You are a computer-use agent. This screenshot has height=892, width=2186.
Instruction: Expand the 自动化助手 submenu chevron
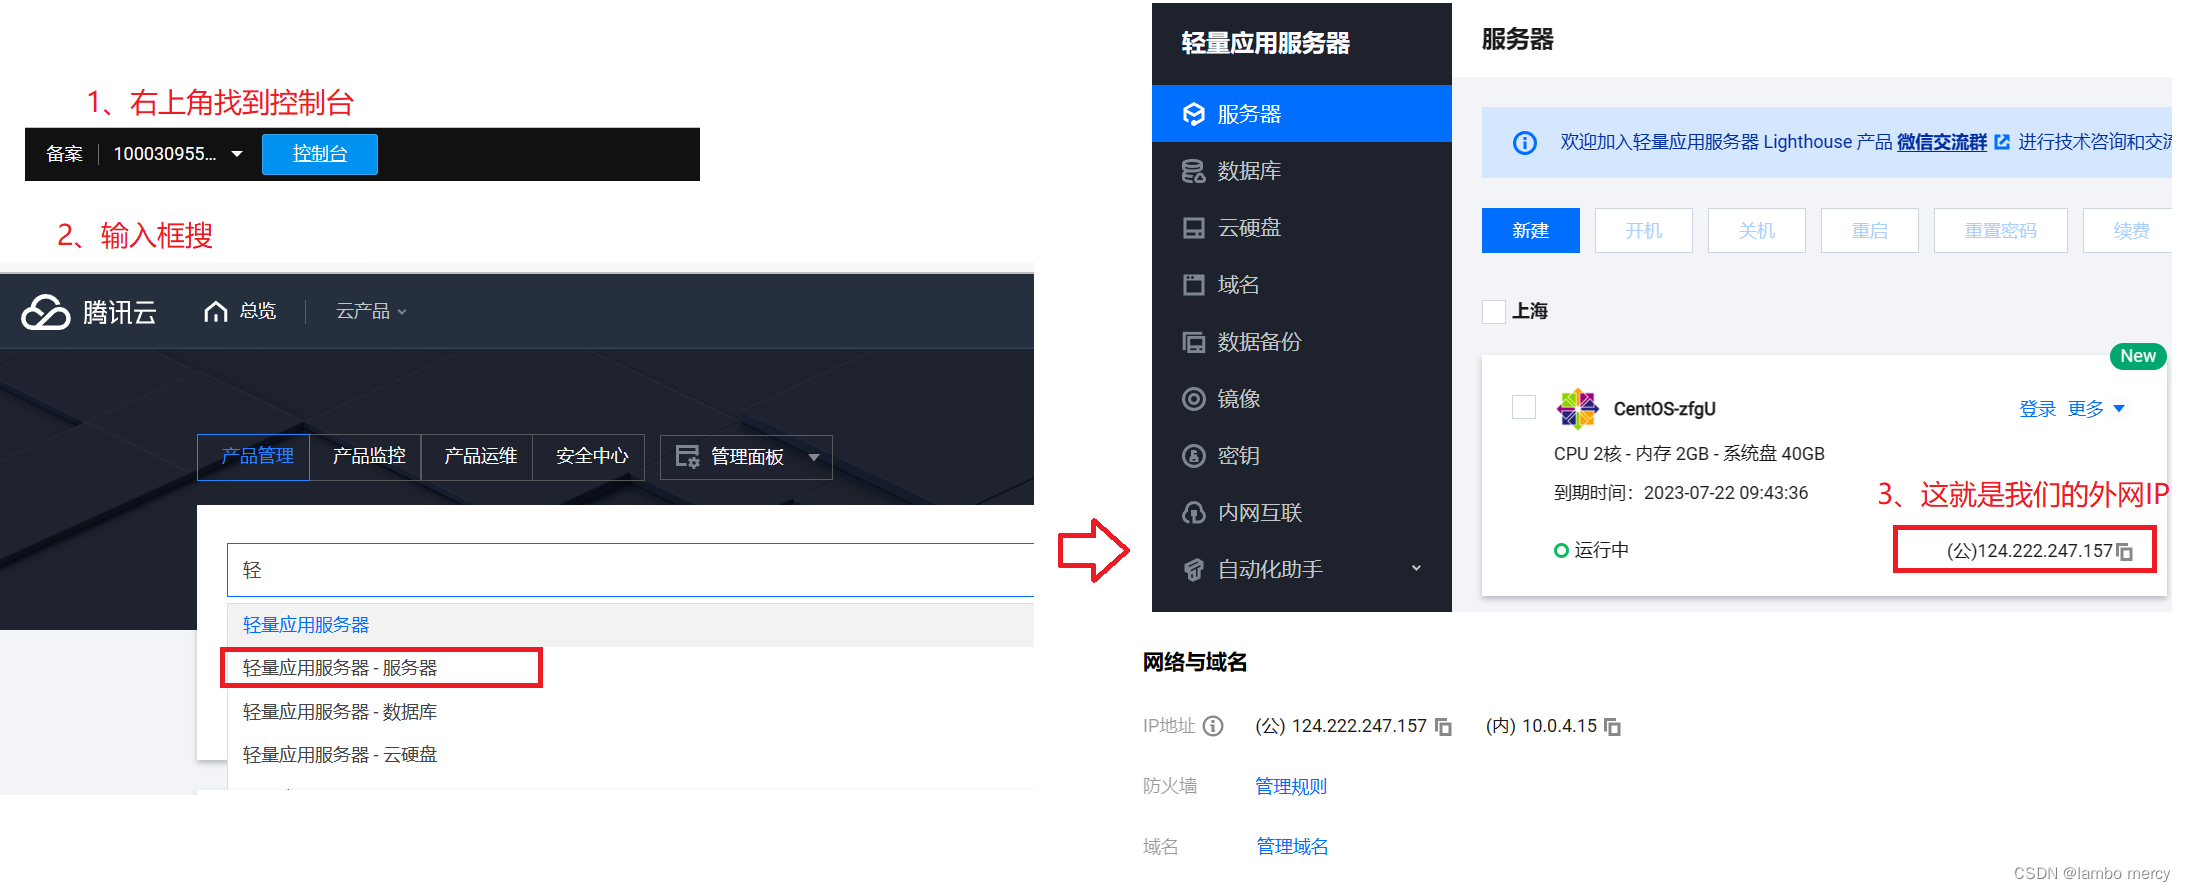click(x=1416, y=569)
